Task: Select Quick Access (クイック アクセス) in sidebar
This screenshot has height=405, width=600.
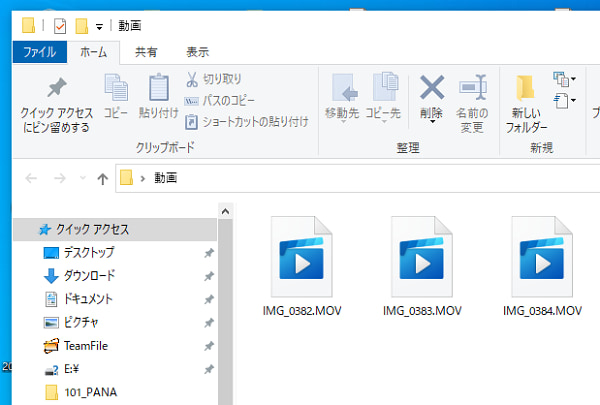Action: (x=115, y=230)
